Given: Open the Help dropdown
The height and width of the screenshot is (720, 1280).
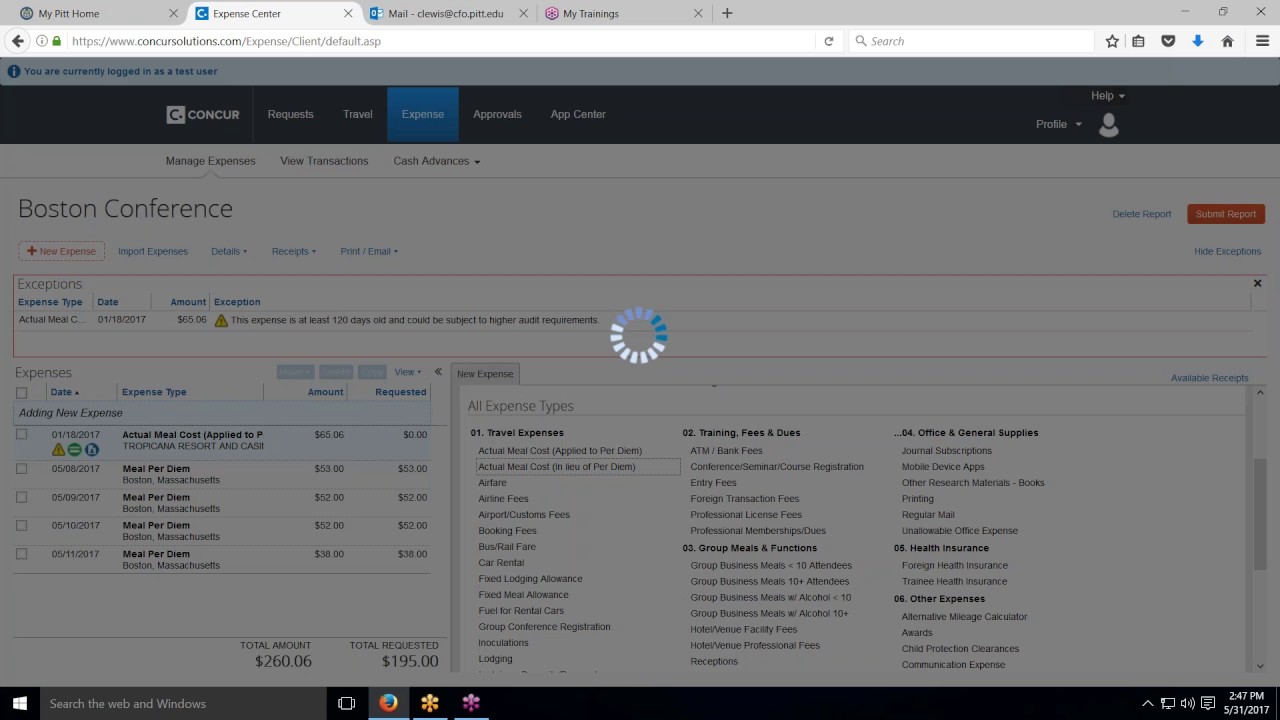Looking at the screenshot, I should 1108,96.
